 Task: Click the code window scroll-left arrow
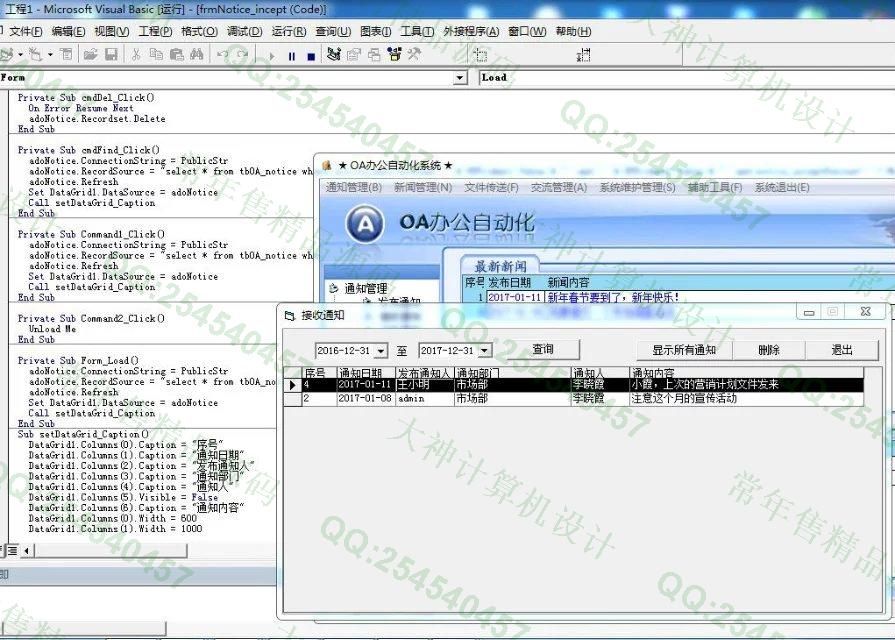tap(27, 550)
